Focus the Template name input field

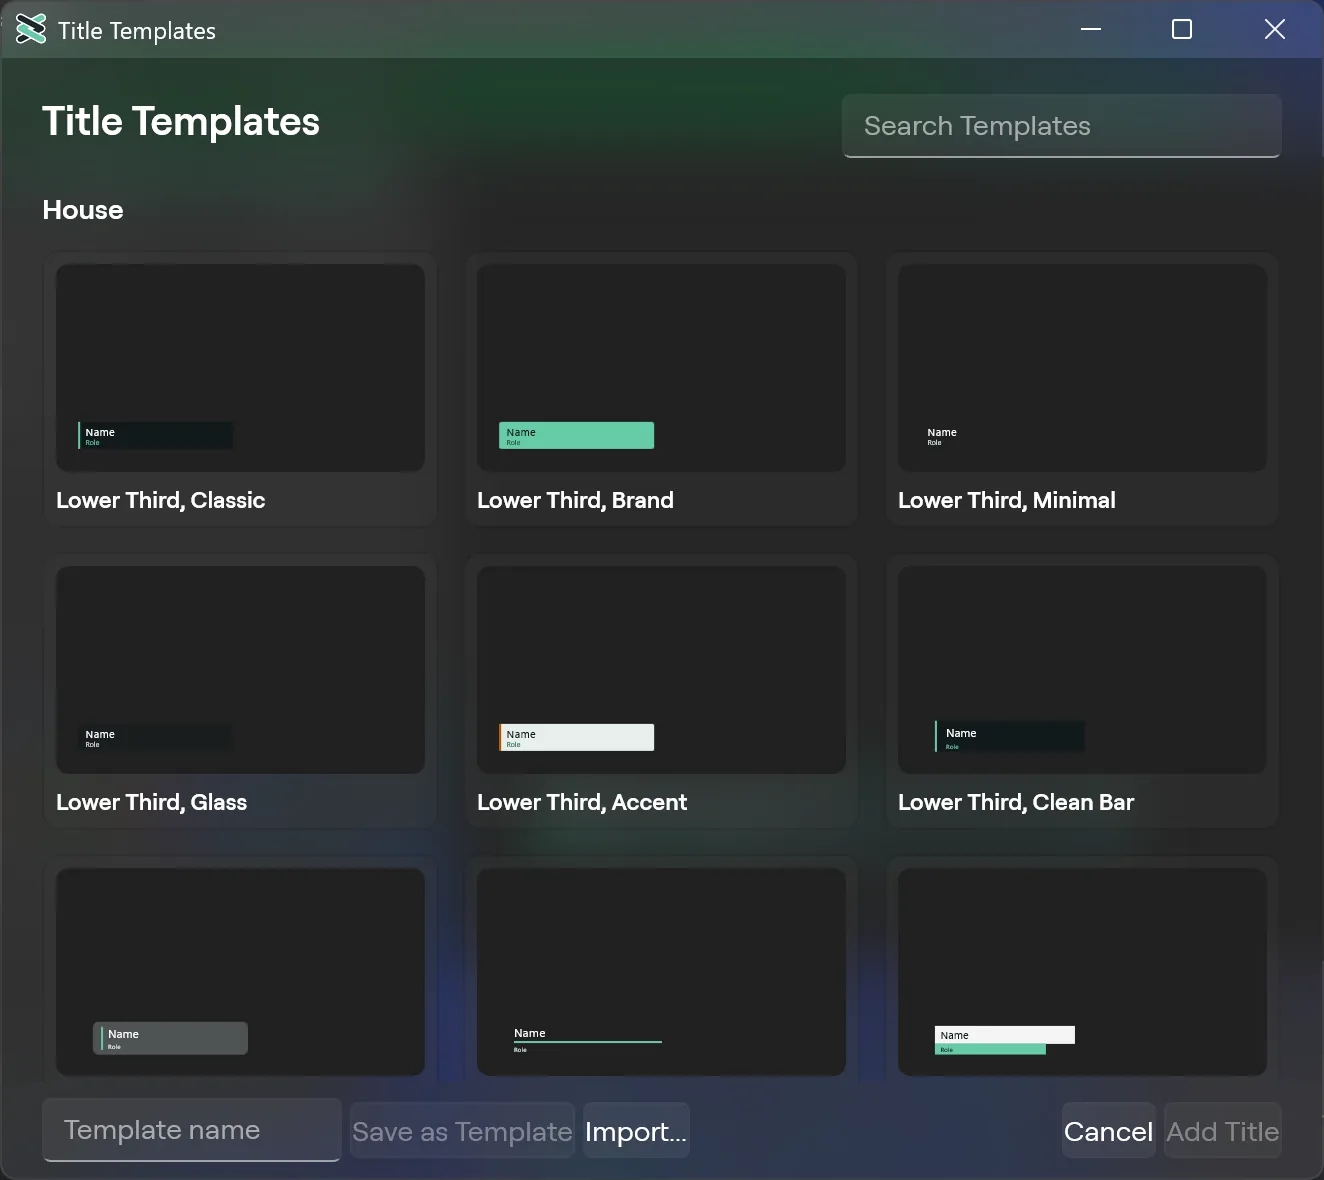click(192, 1130)
